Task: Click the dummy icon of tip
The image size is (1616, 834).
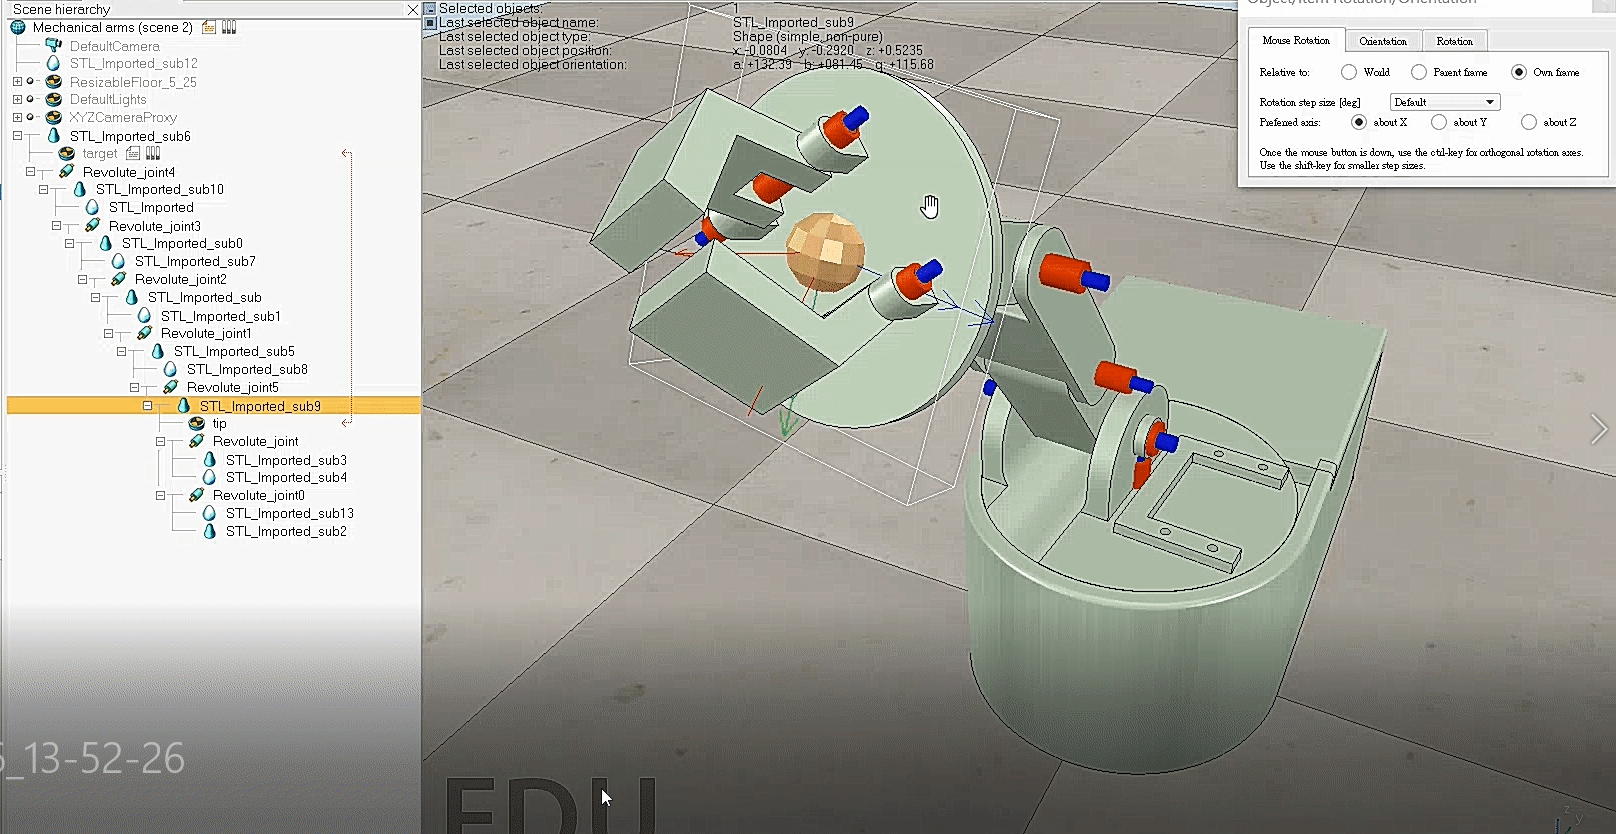Action: point(197,424)
